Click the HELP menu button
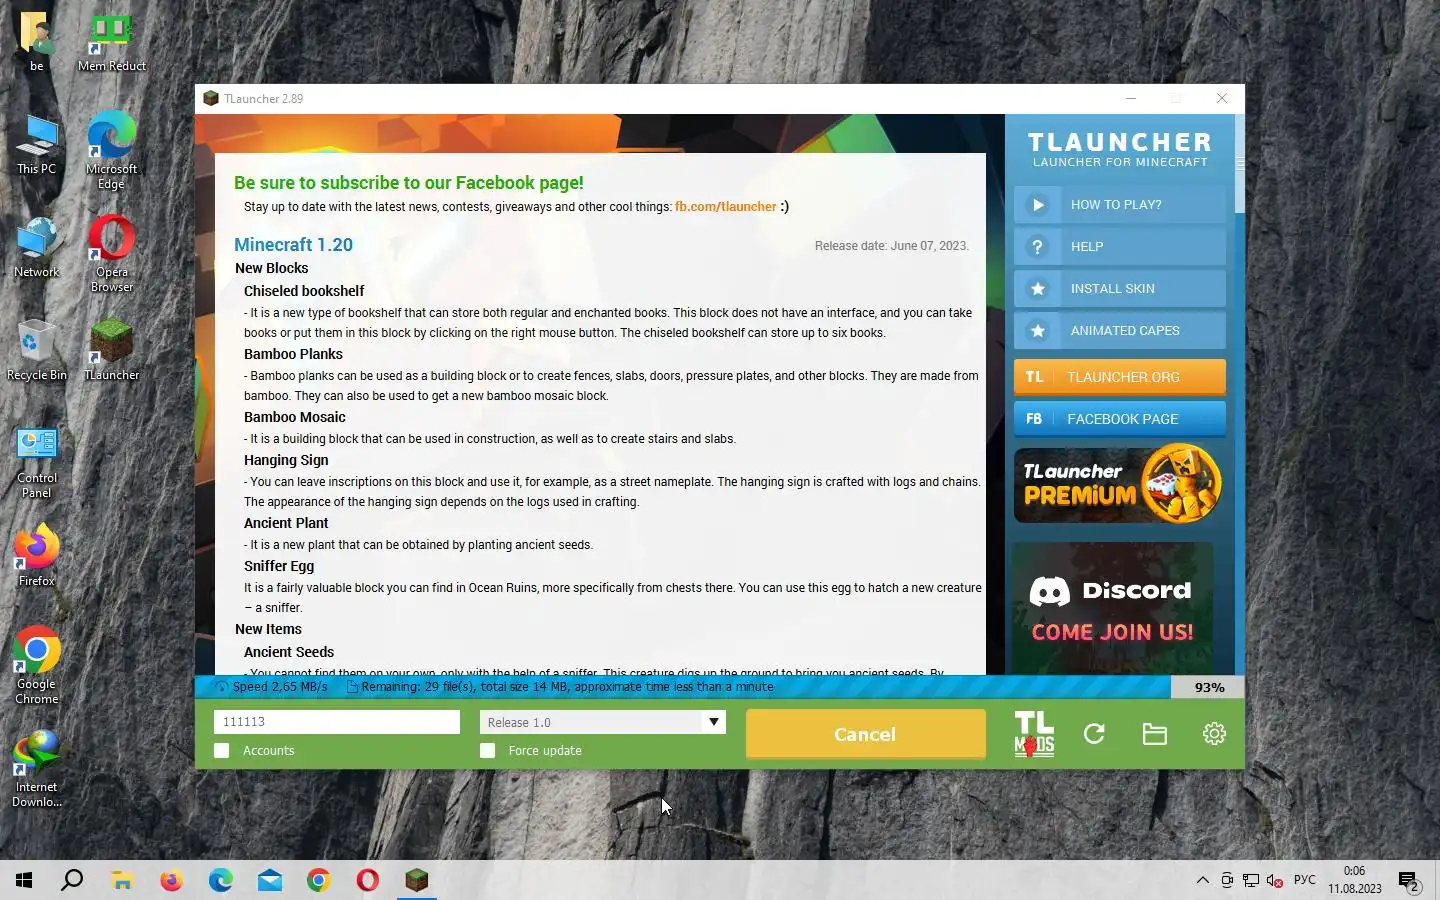The image size is (1440, 900). click(1119, 247)
